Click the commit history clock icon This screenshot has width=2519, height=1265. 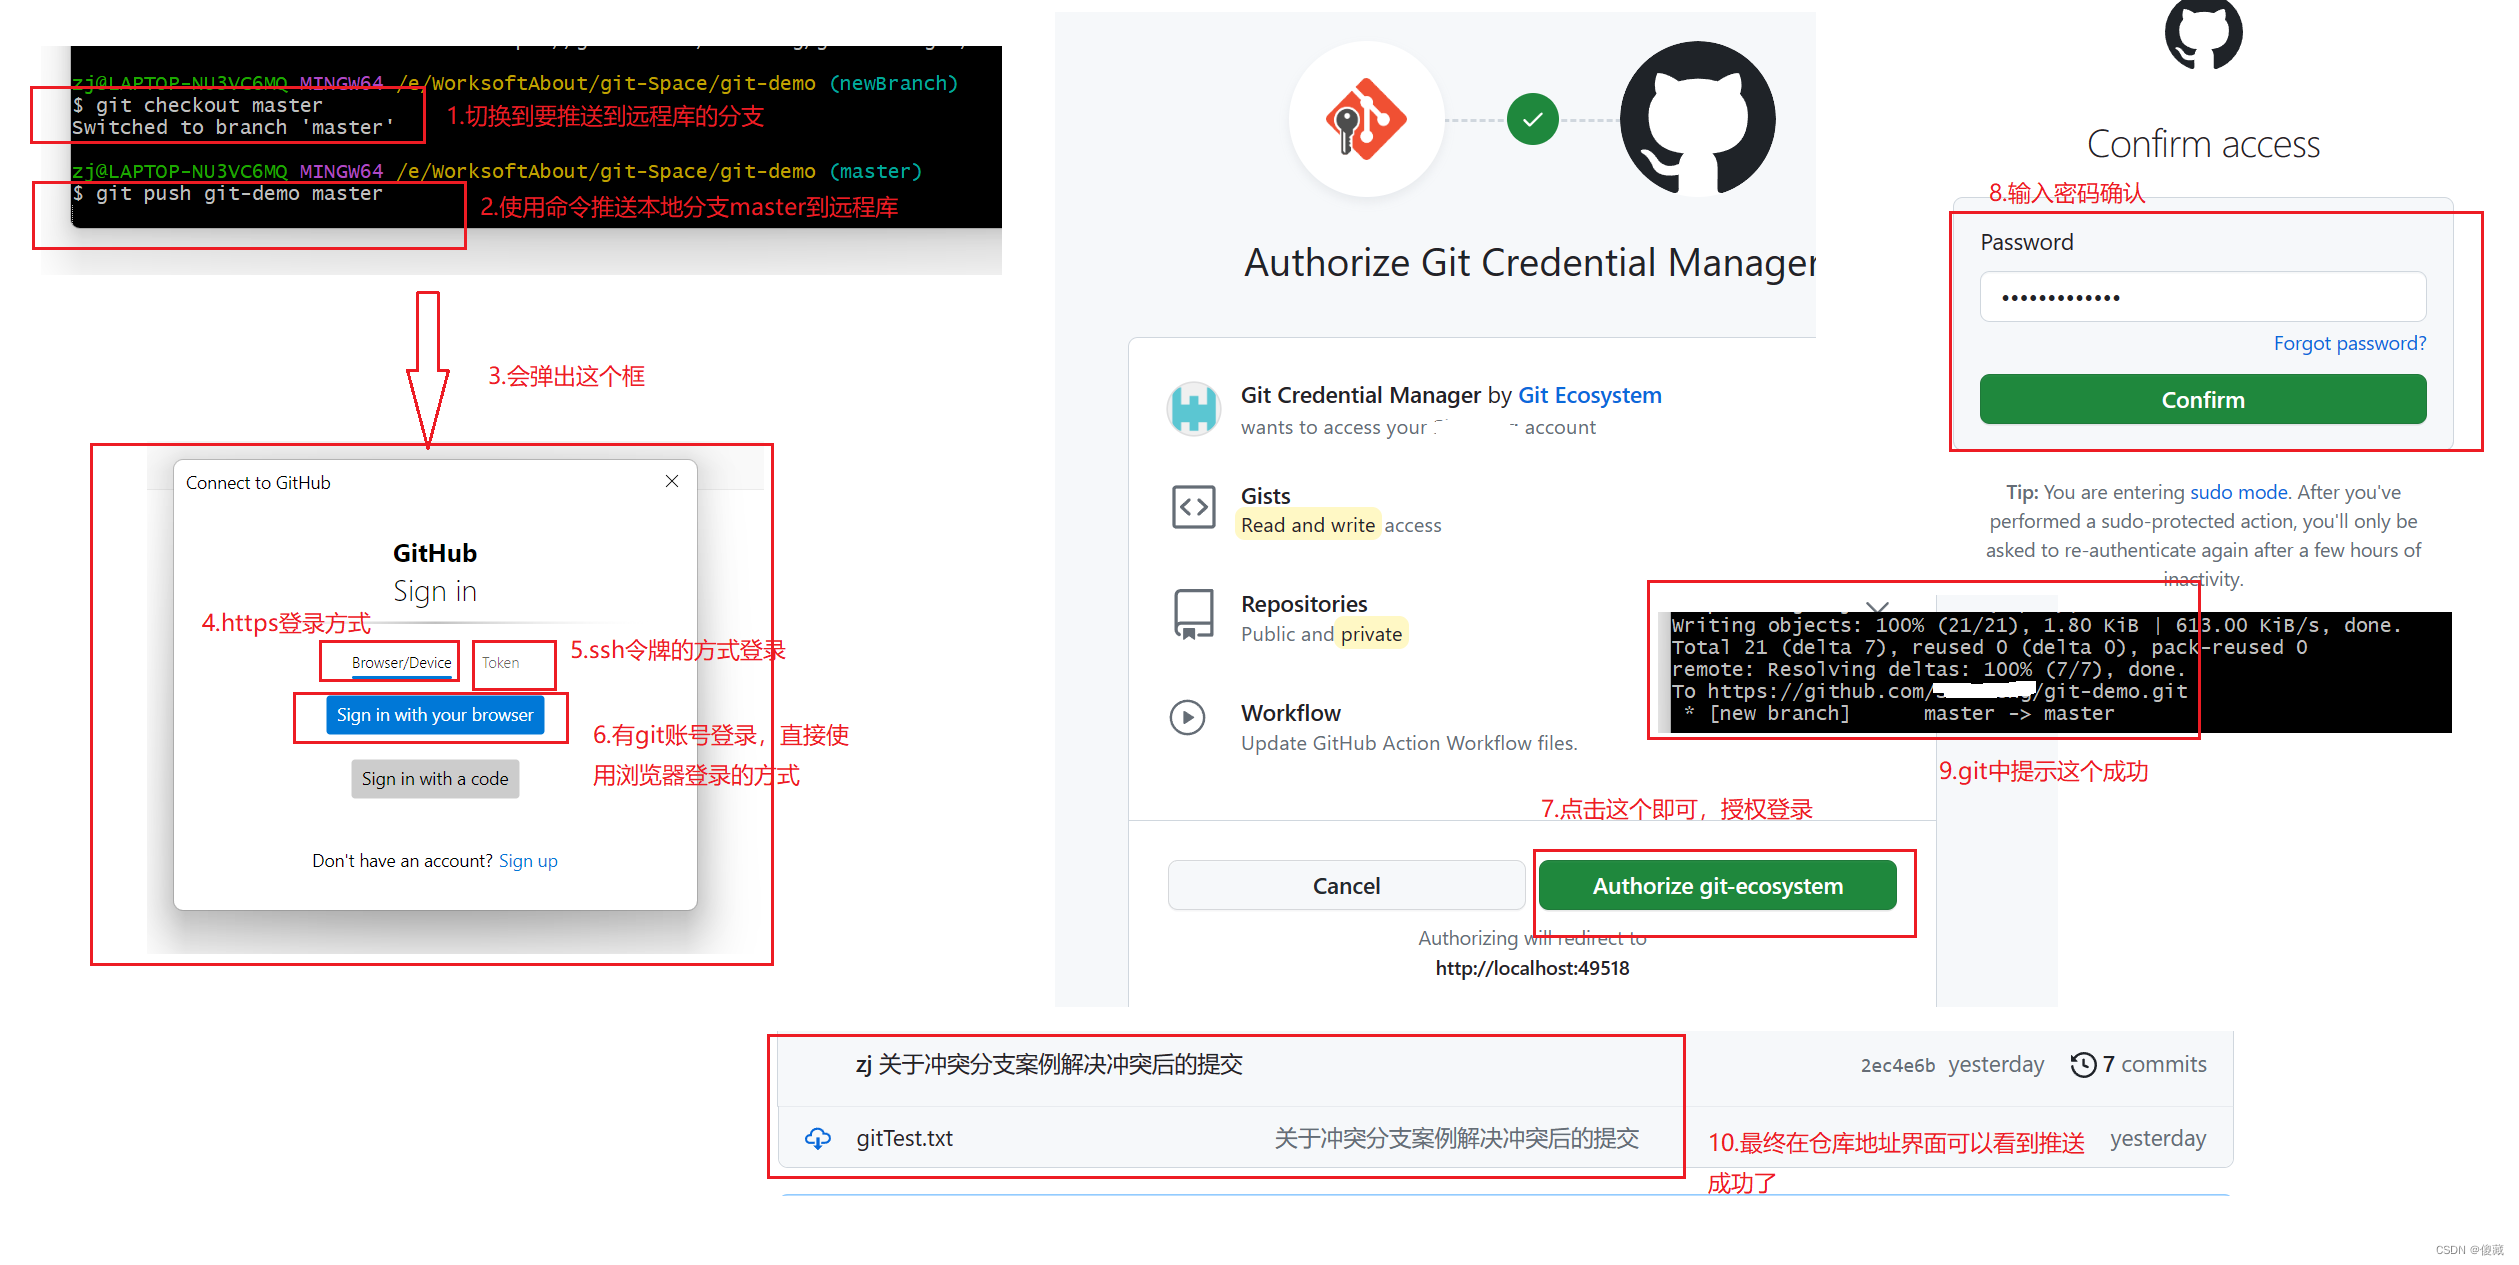(x=2083, y=1065)
